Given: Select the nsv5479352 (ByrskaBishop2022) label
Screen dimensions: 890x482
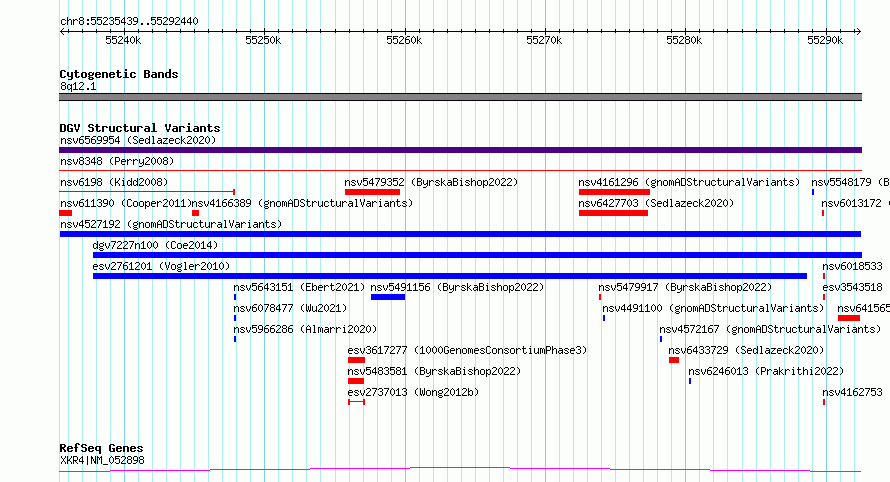Looking at the screenshot, I should click(431, 182).
